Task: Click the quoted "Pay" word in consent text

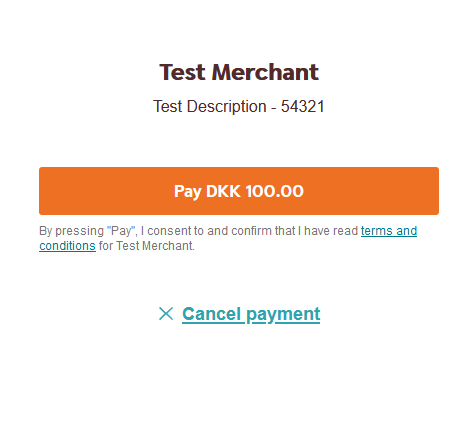Action: point(122,231)
